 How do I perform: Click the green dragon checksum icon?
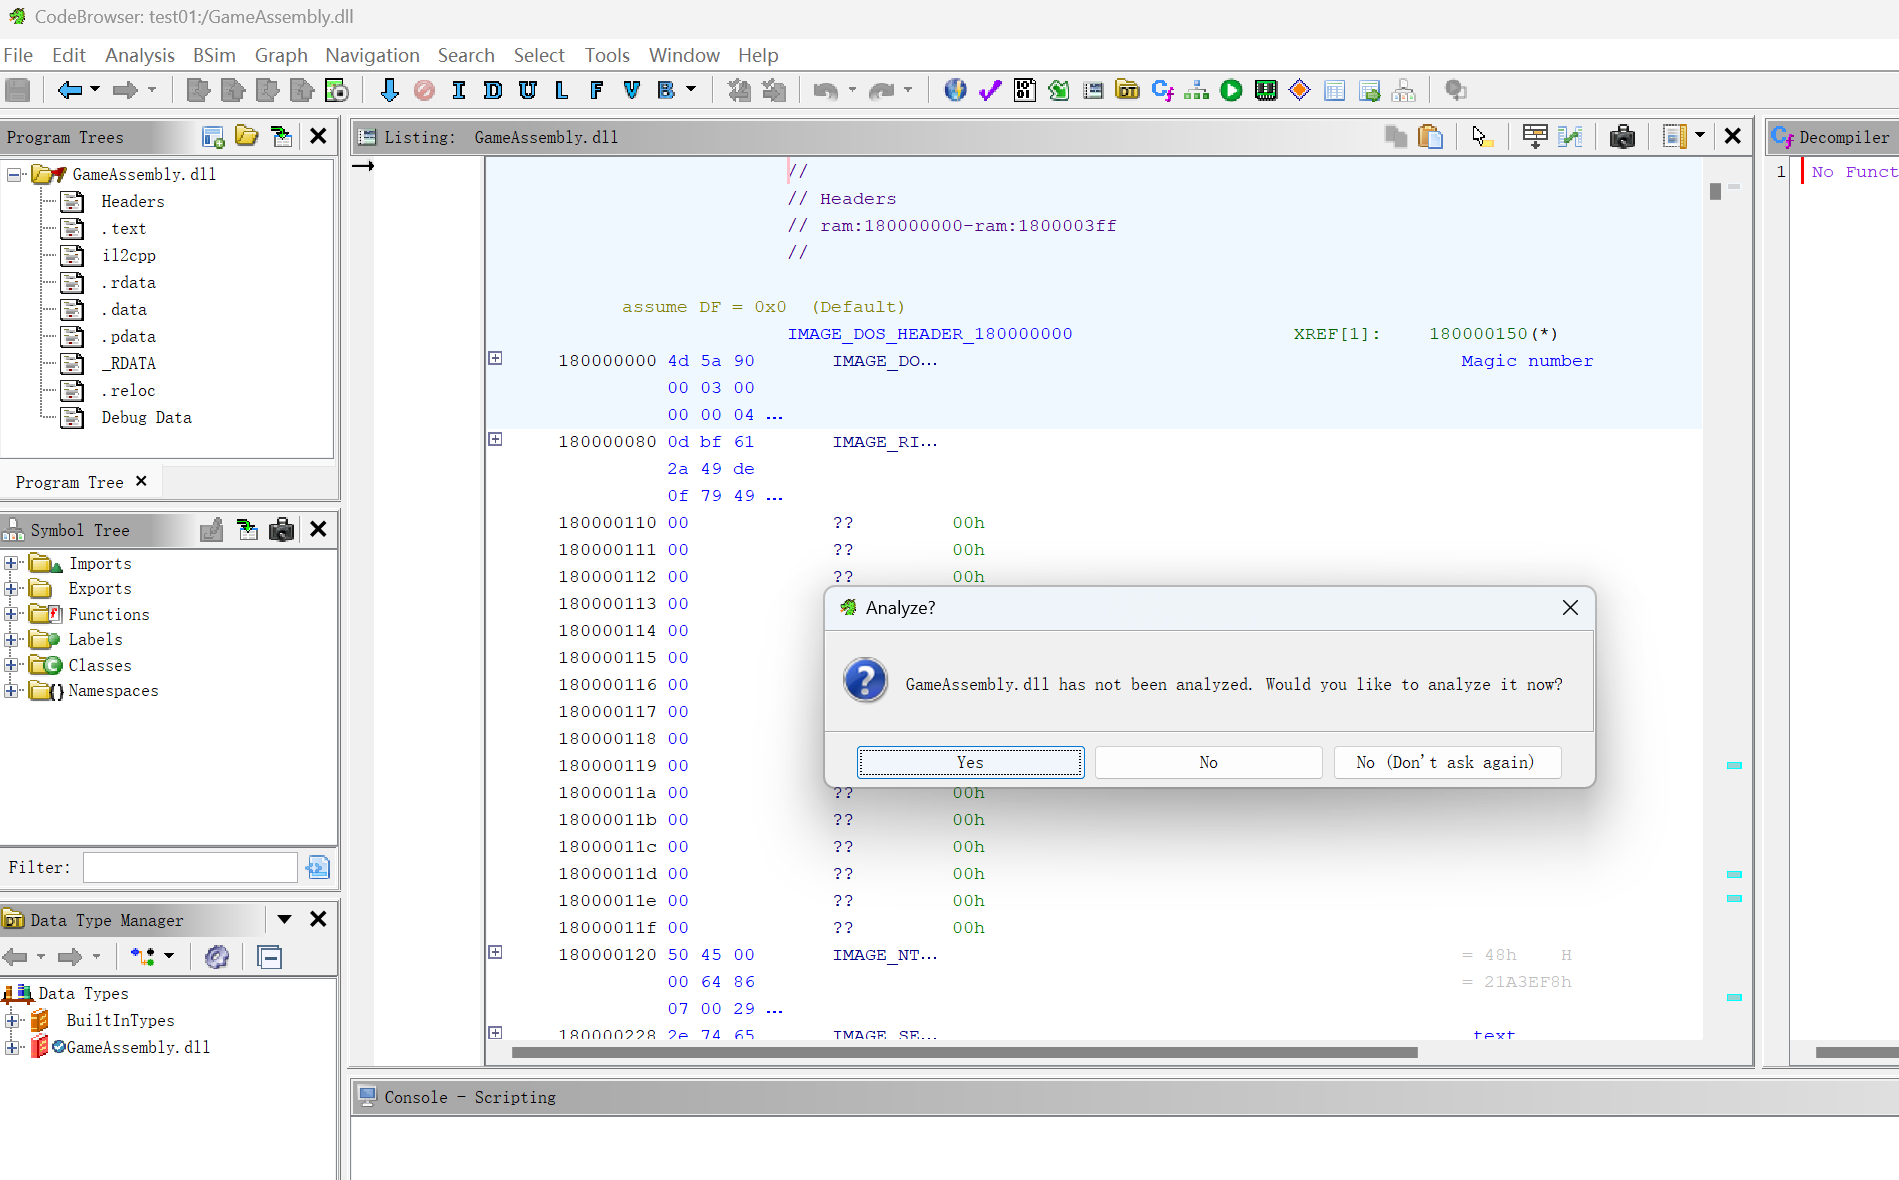coord(1058,90)
